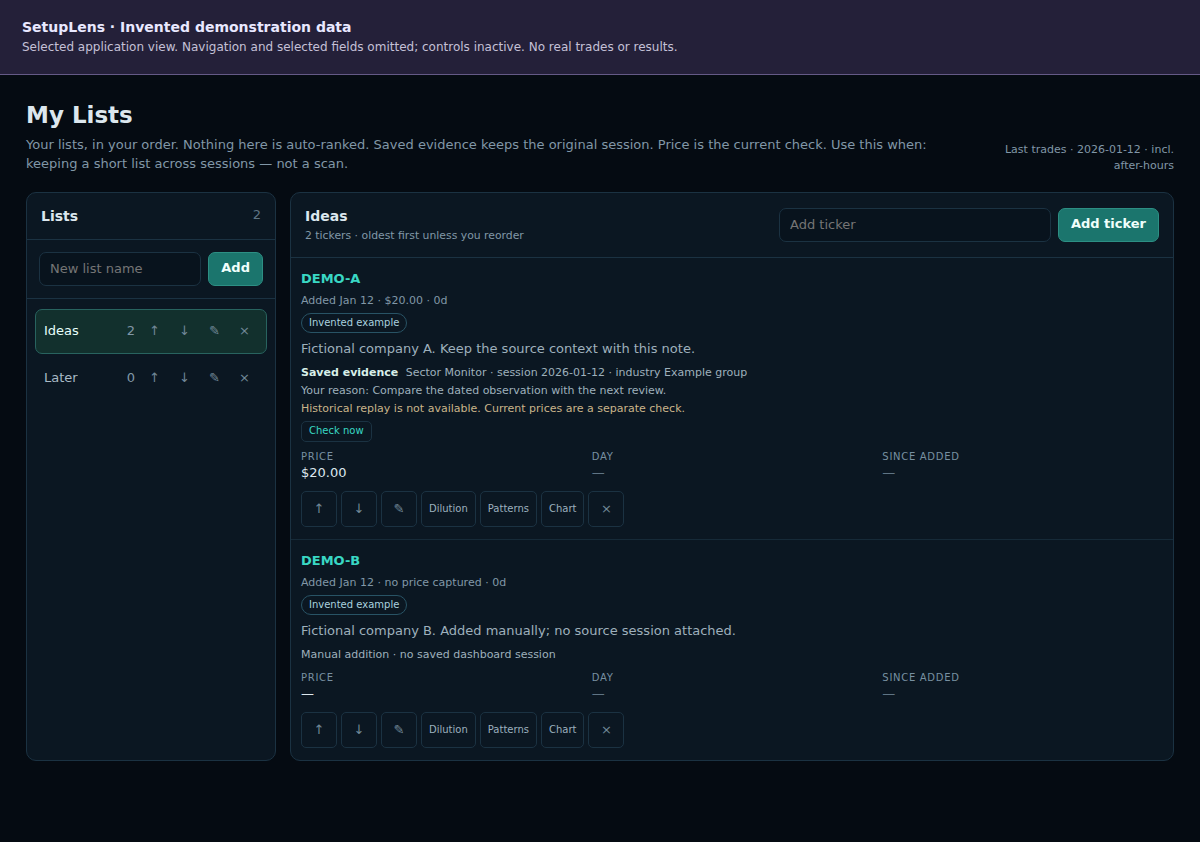The width and height of the screenshot is (1200, 842).
Task: Click the Invented example tag on DEMO-B
Action: pyautogui.click(x=354, y=605)
